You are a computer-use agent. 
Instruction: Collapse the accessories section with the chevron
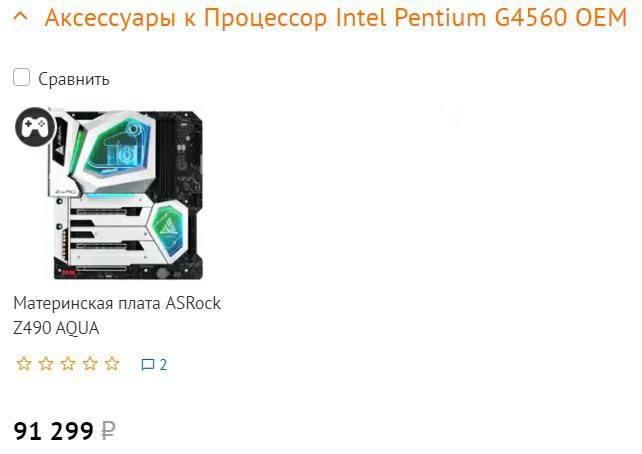pyautogui.click(x=20, y=17)
